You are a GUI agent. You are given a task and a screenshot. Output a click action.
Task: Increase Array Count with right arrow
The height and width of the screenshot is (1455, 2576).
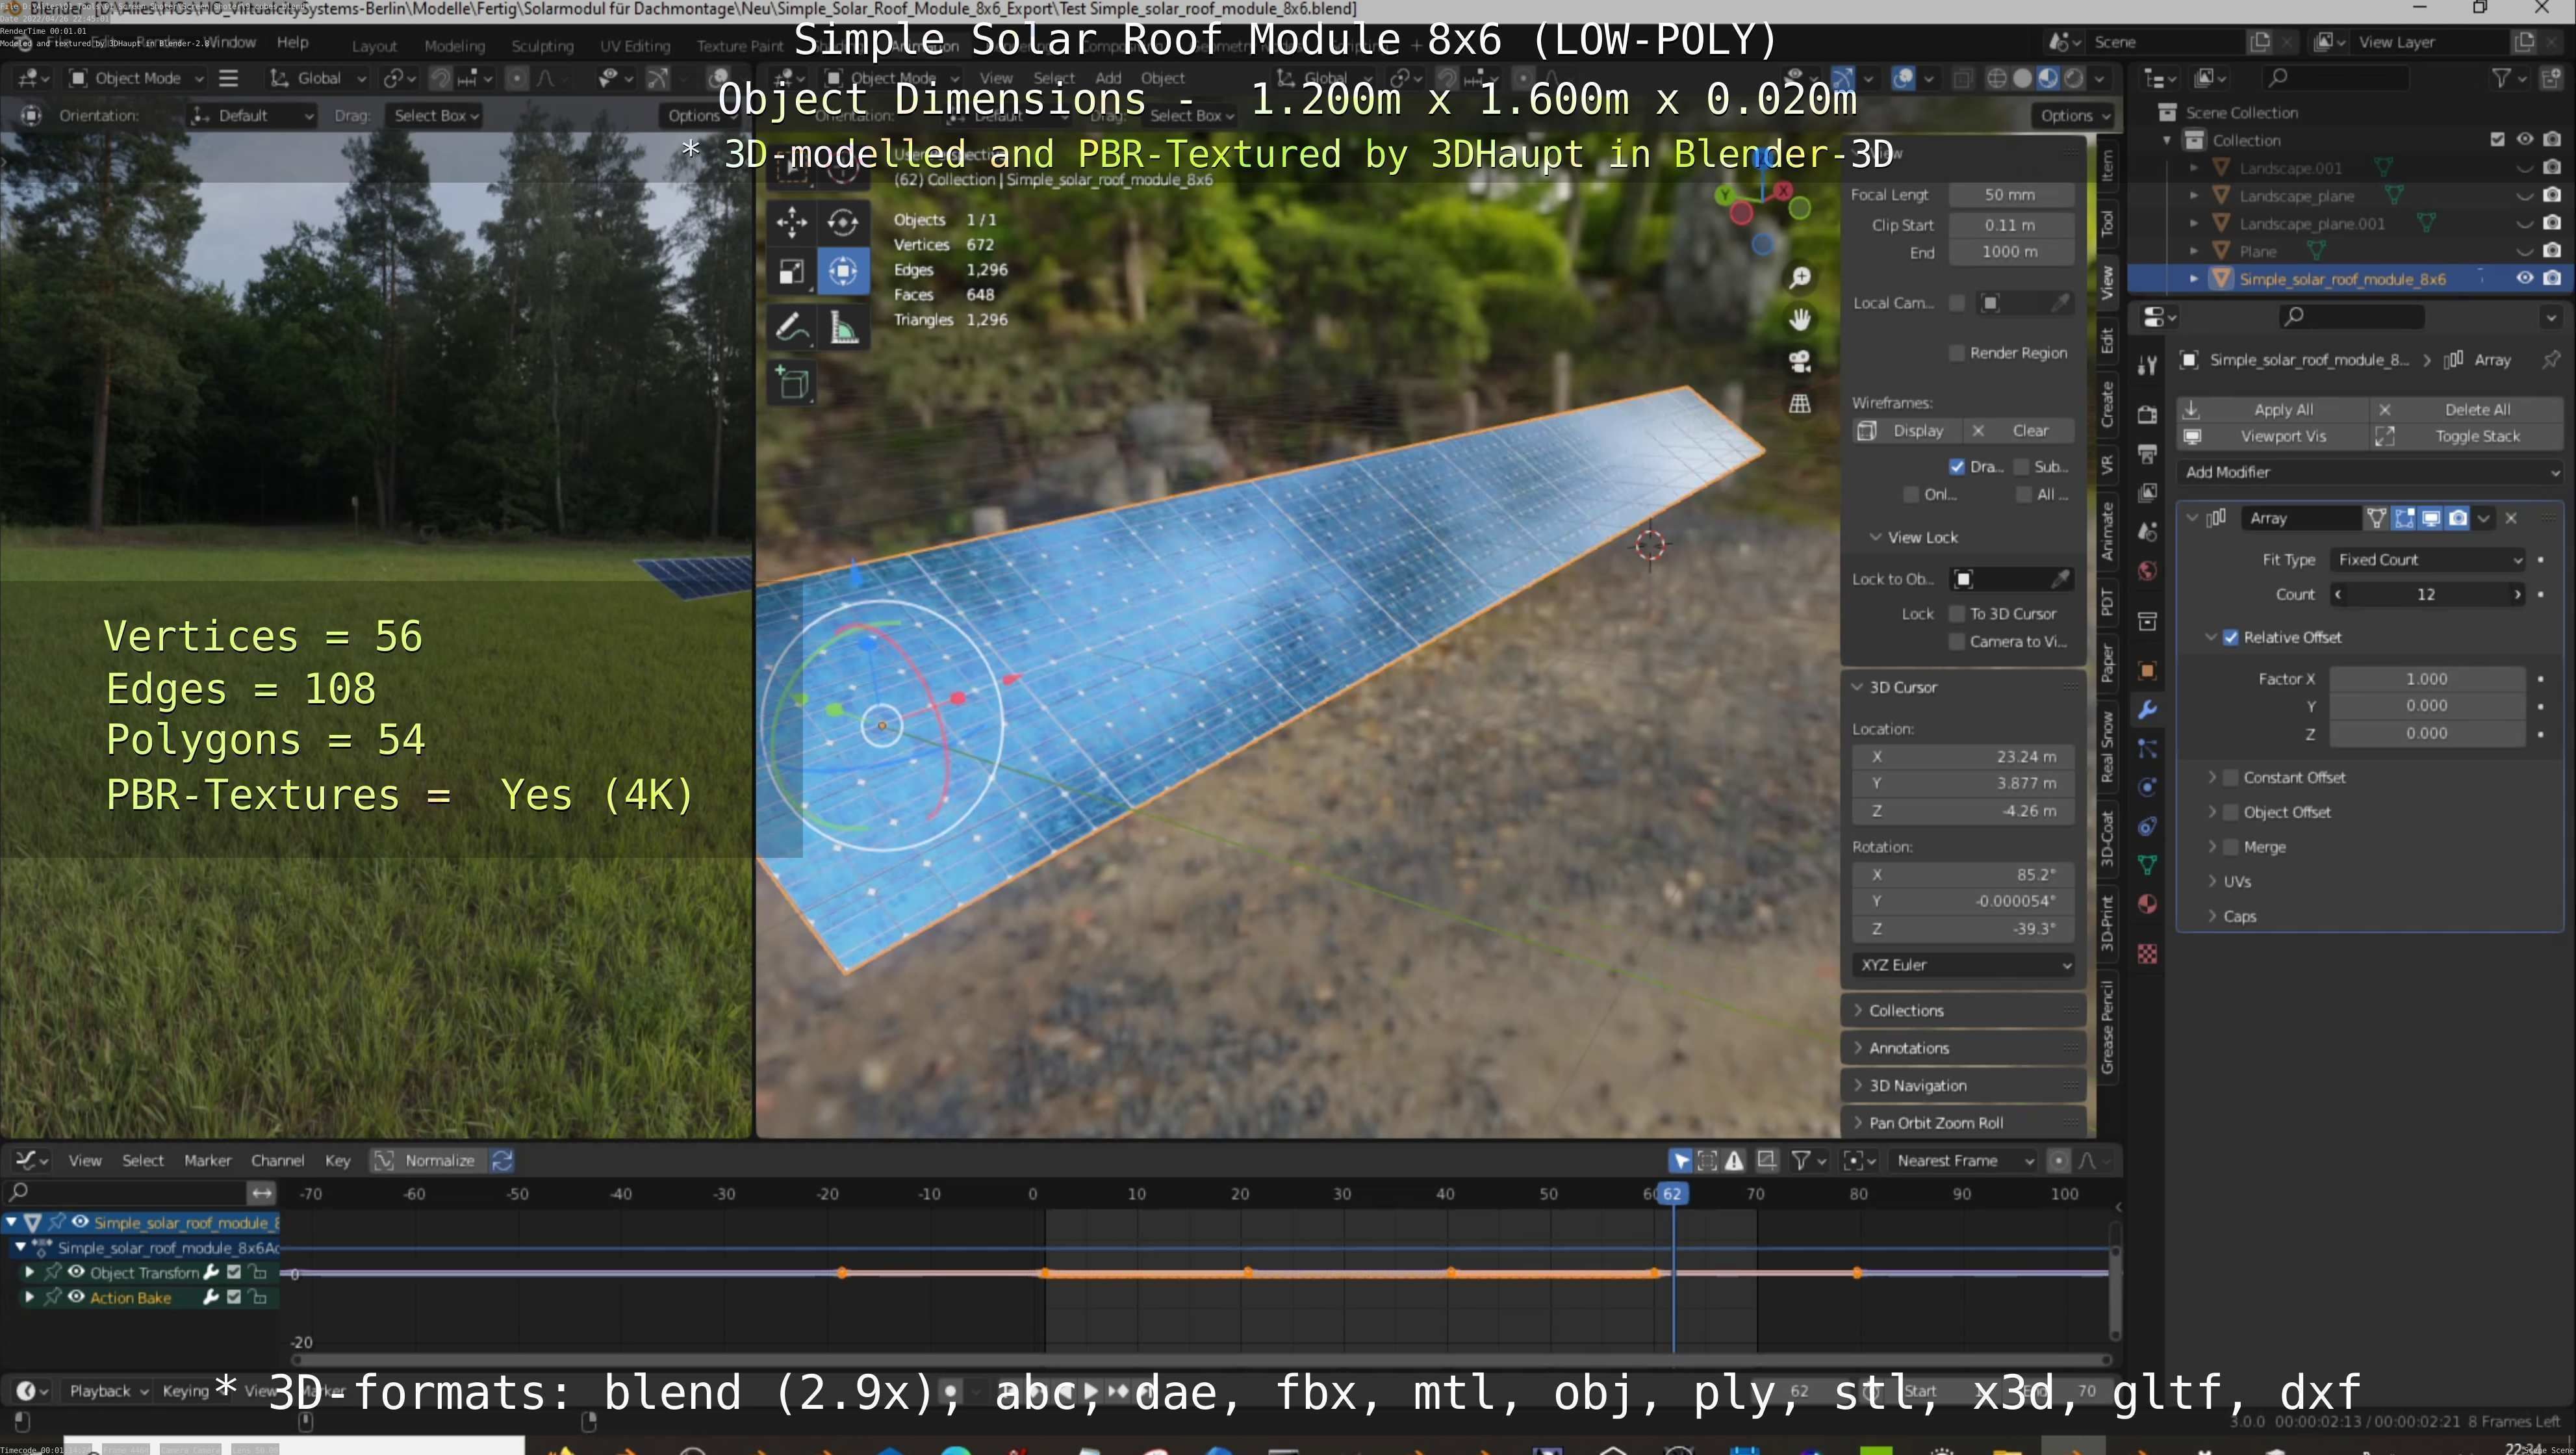(2517, 594)
